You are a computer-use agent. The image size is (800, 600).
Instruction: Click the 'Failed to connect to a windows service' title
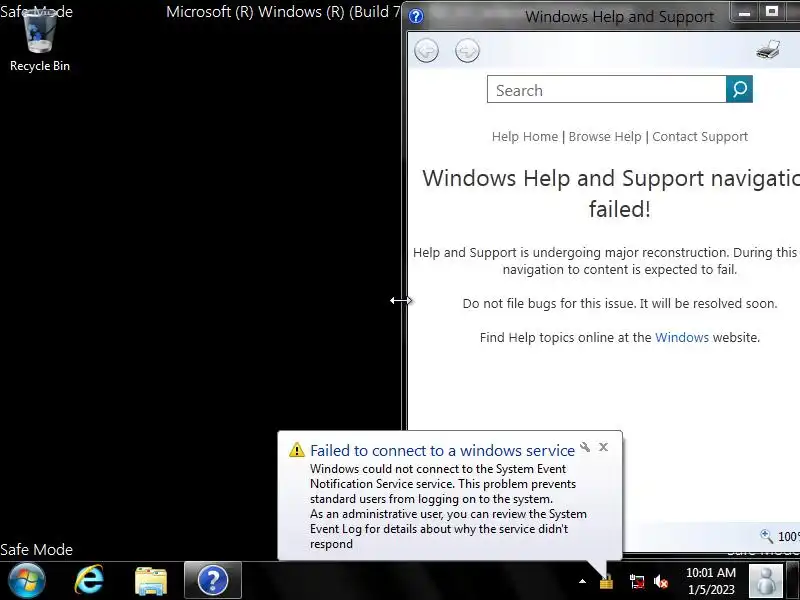442,451
